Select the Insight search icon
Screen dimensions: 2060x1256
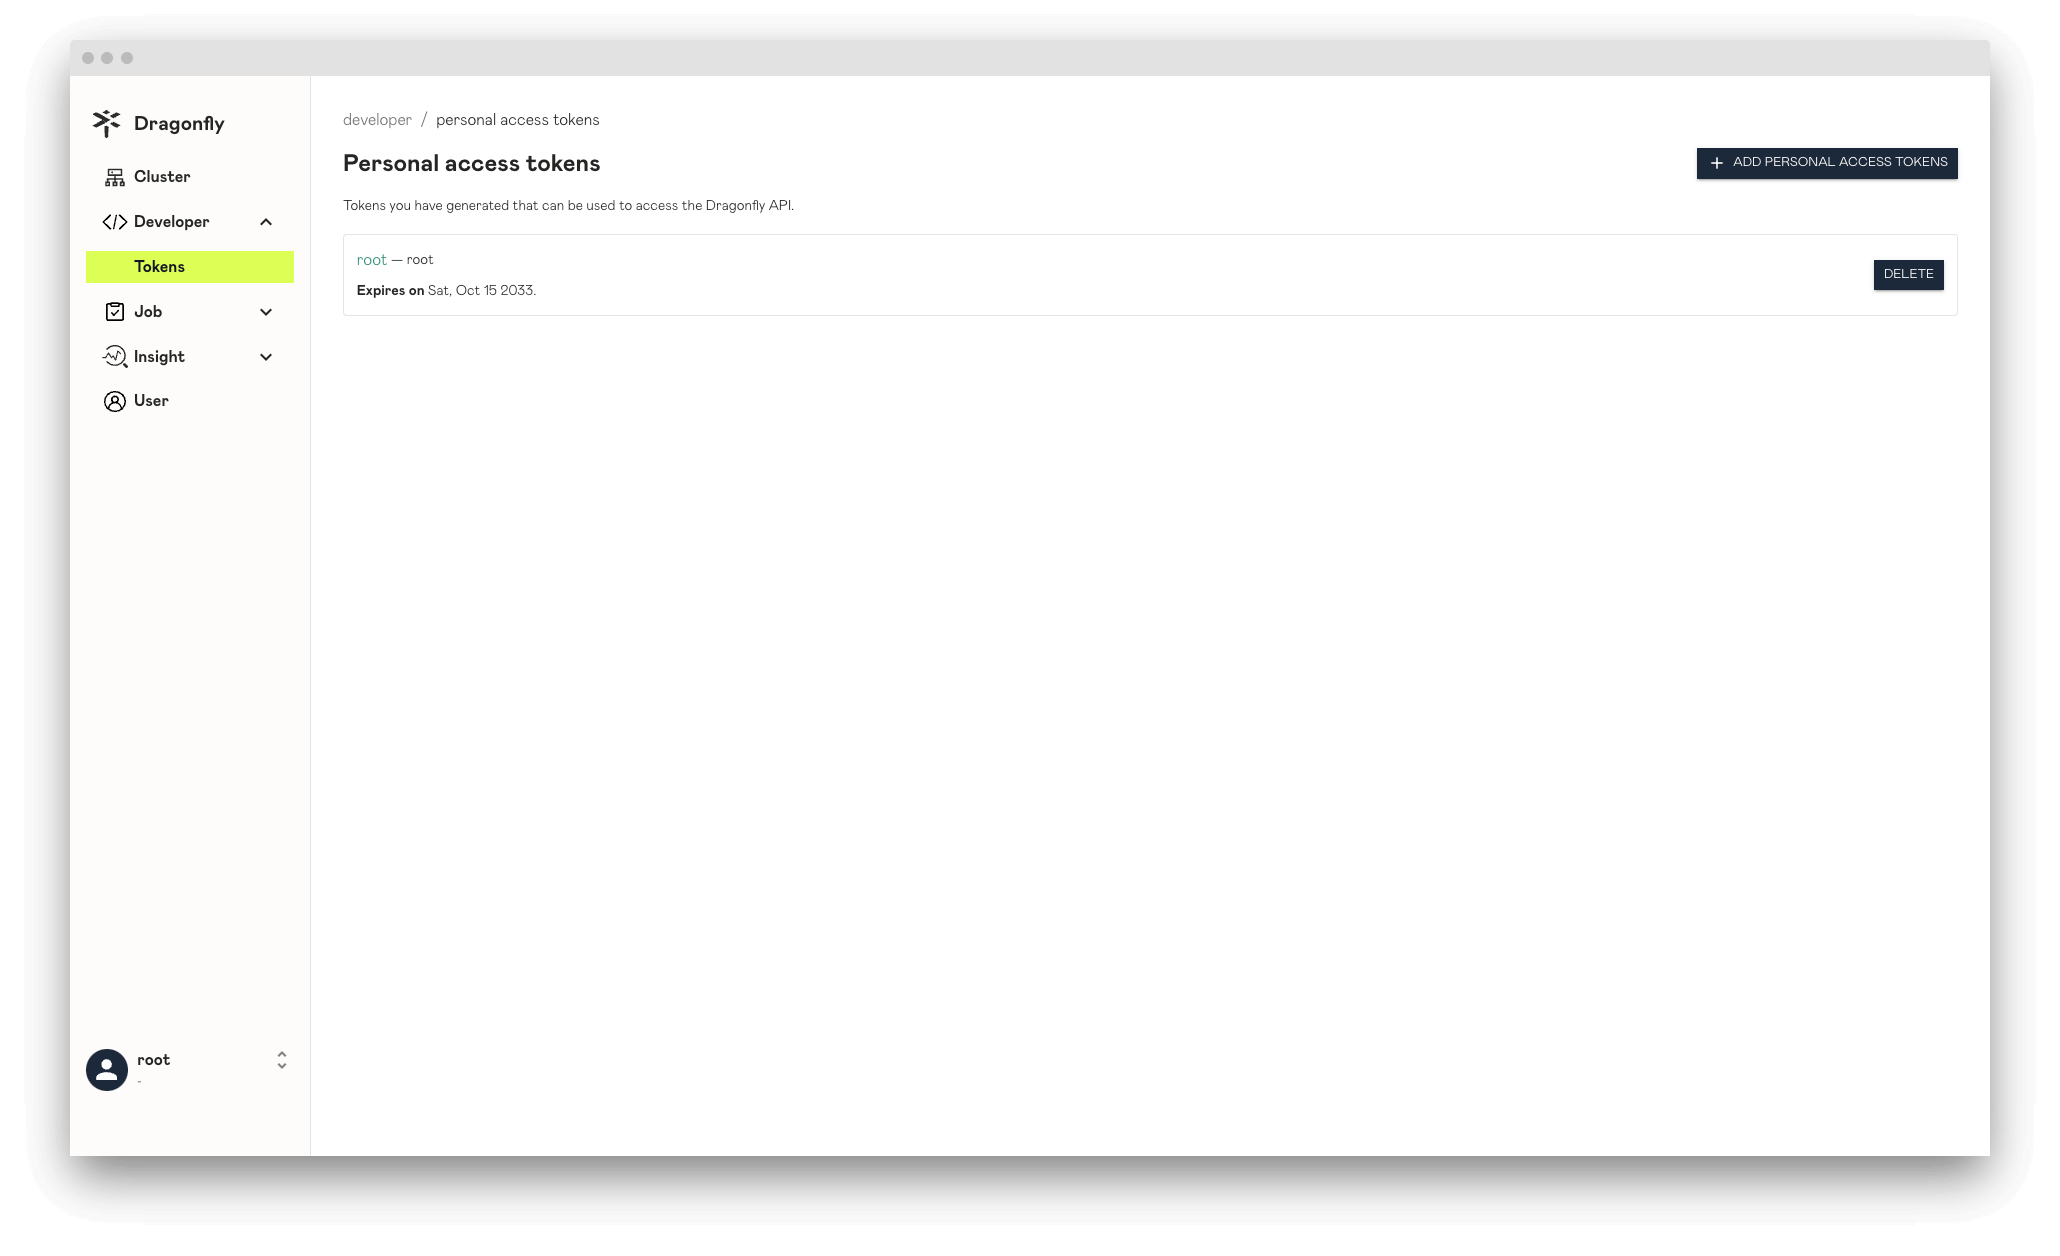[113, 356]
